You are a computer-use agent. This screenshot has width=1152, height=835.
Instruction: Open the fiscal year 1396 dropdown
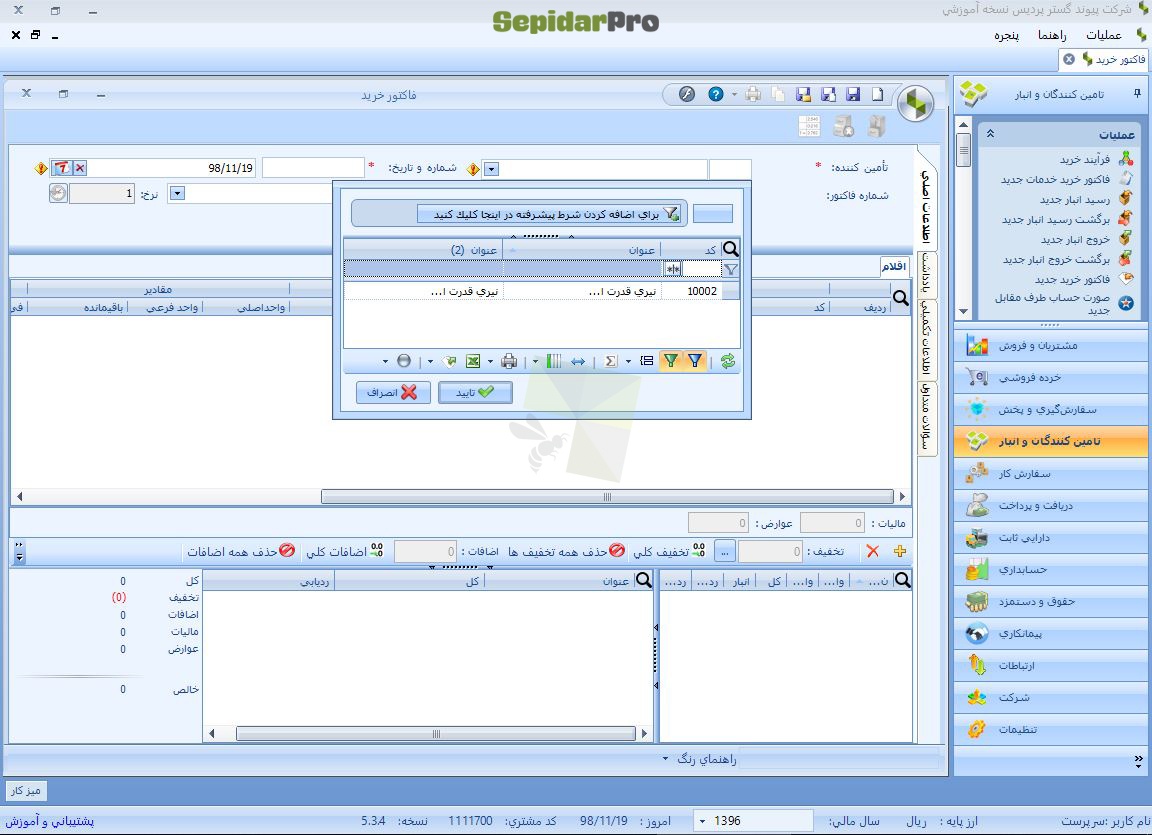tap(703, 820)
